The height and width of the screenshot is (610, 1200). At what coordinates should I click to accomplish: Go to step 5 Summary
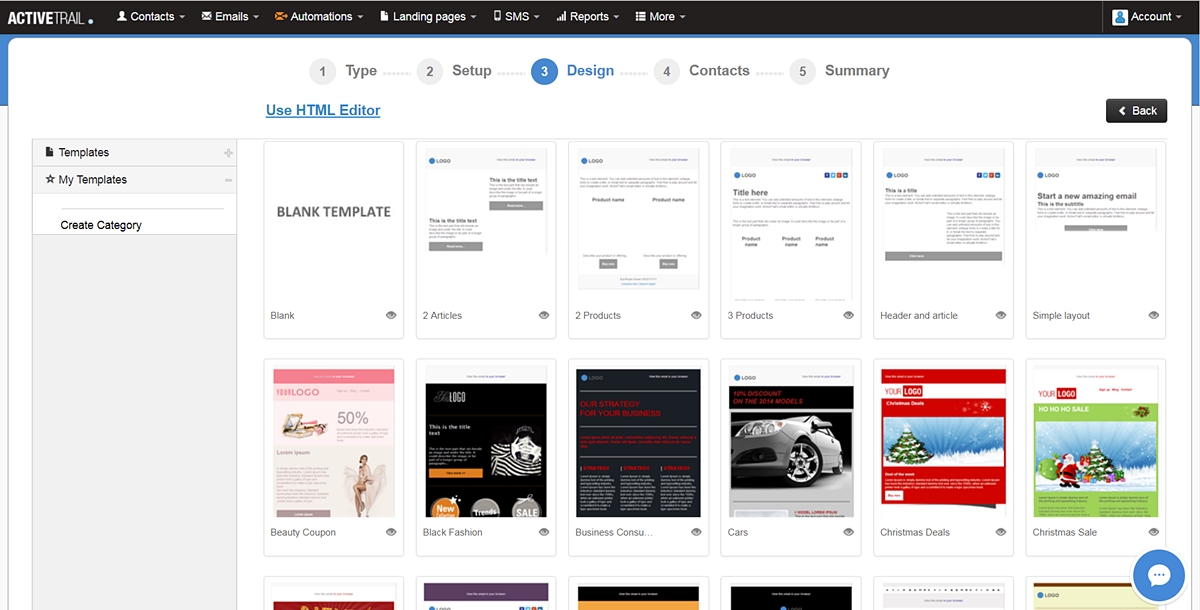click(839, 71)
